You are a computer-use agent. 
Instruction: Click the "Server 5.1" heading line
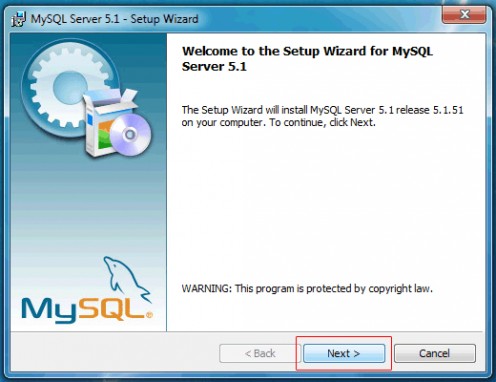click(214, 67)
